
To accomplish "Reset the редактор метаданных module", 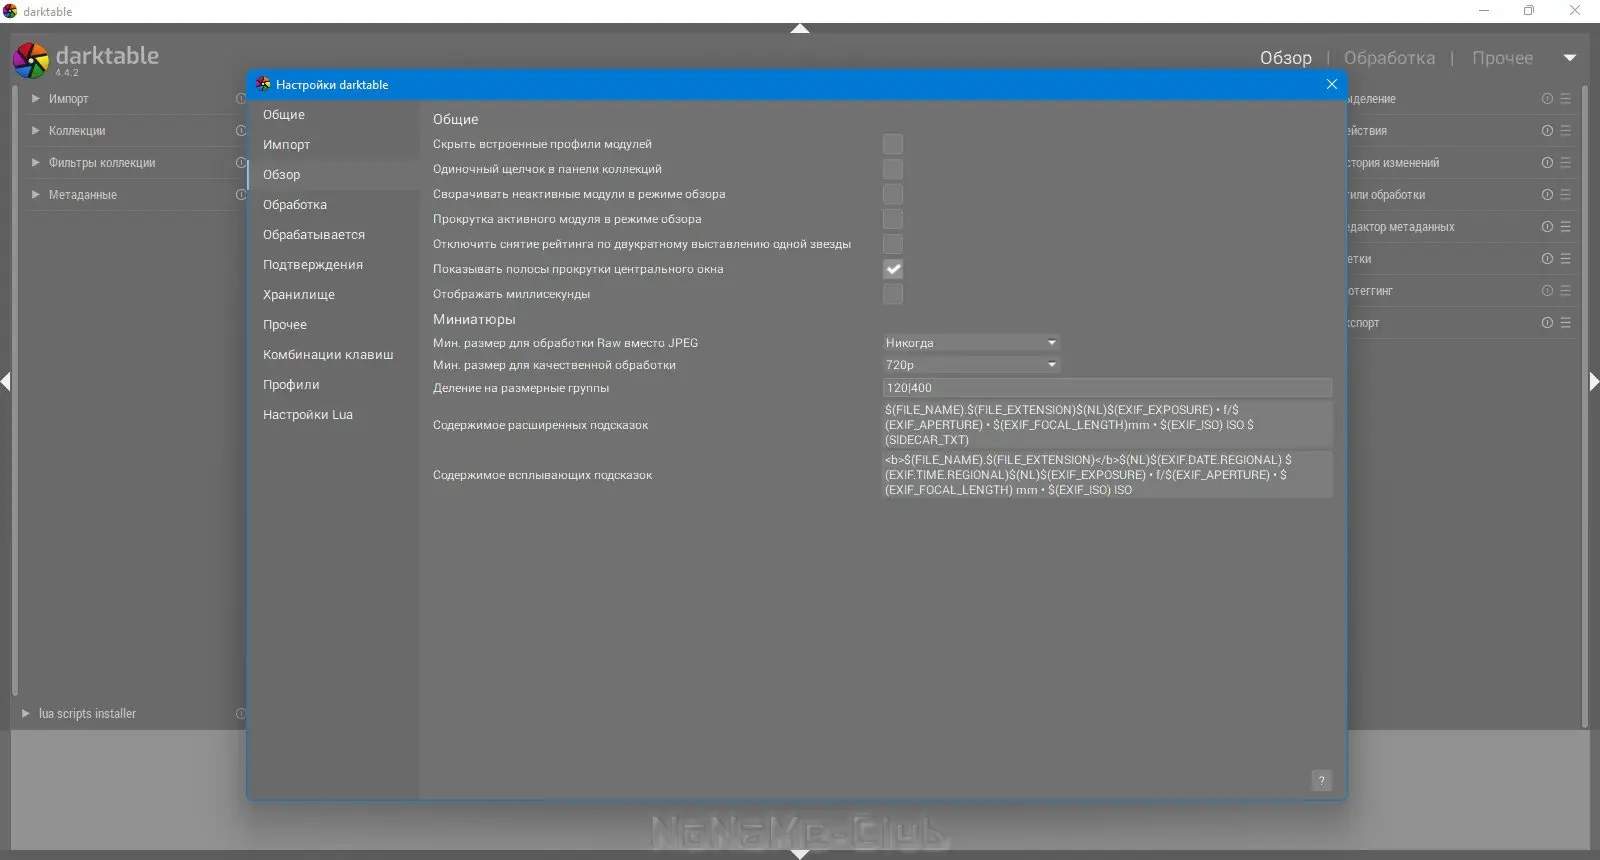I will 1547,227.
